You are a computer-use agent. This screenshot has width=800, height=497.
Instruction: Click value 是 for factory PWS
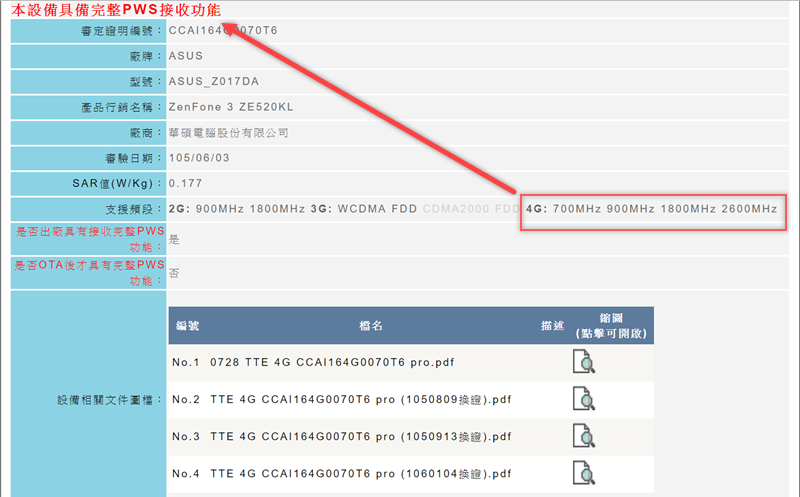tap(174, 239)
